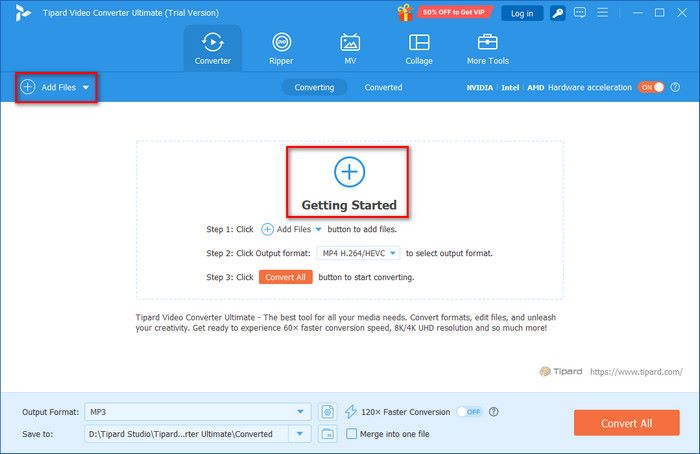Viewport: 700px width, 454px height.
Task: Open the Output Format MP3 dropdown
Action: pyautogui.click(x=301, y=412)
